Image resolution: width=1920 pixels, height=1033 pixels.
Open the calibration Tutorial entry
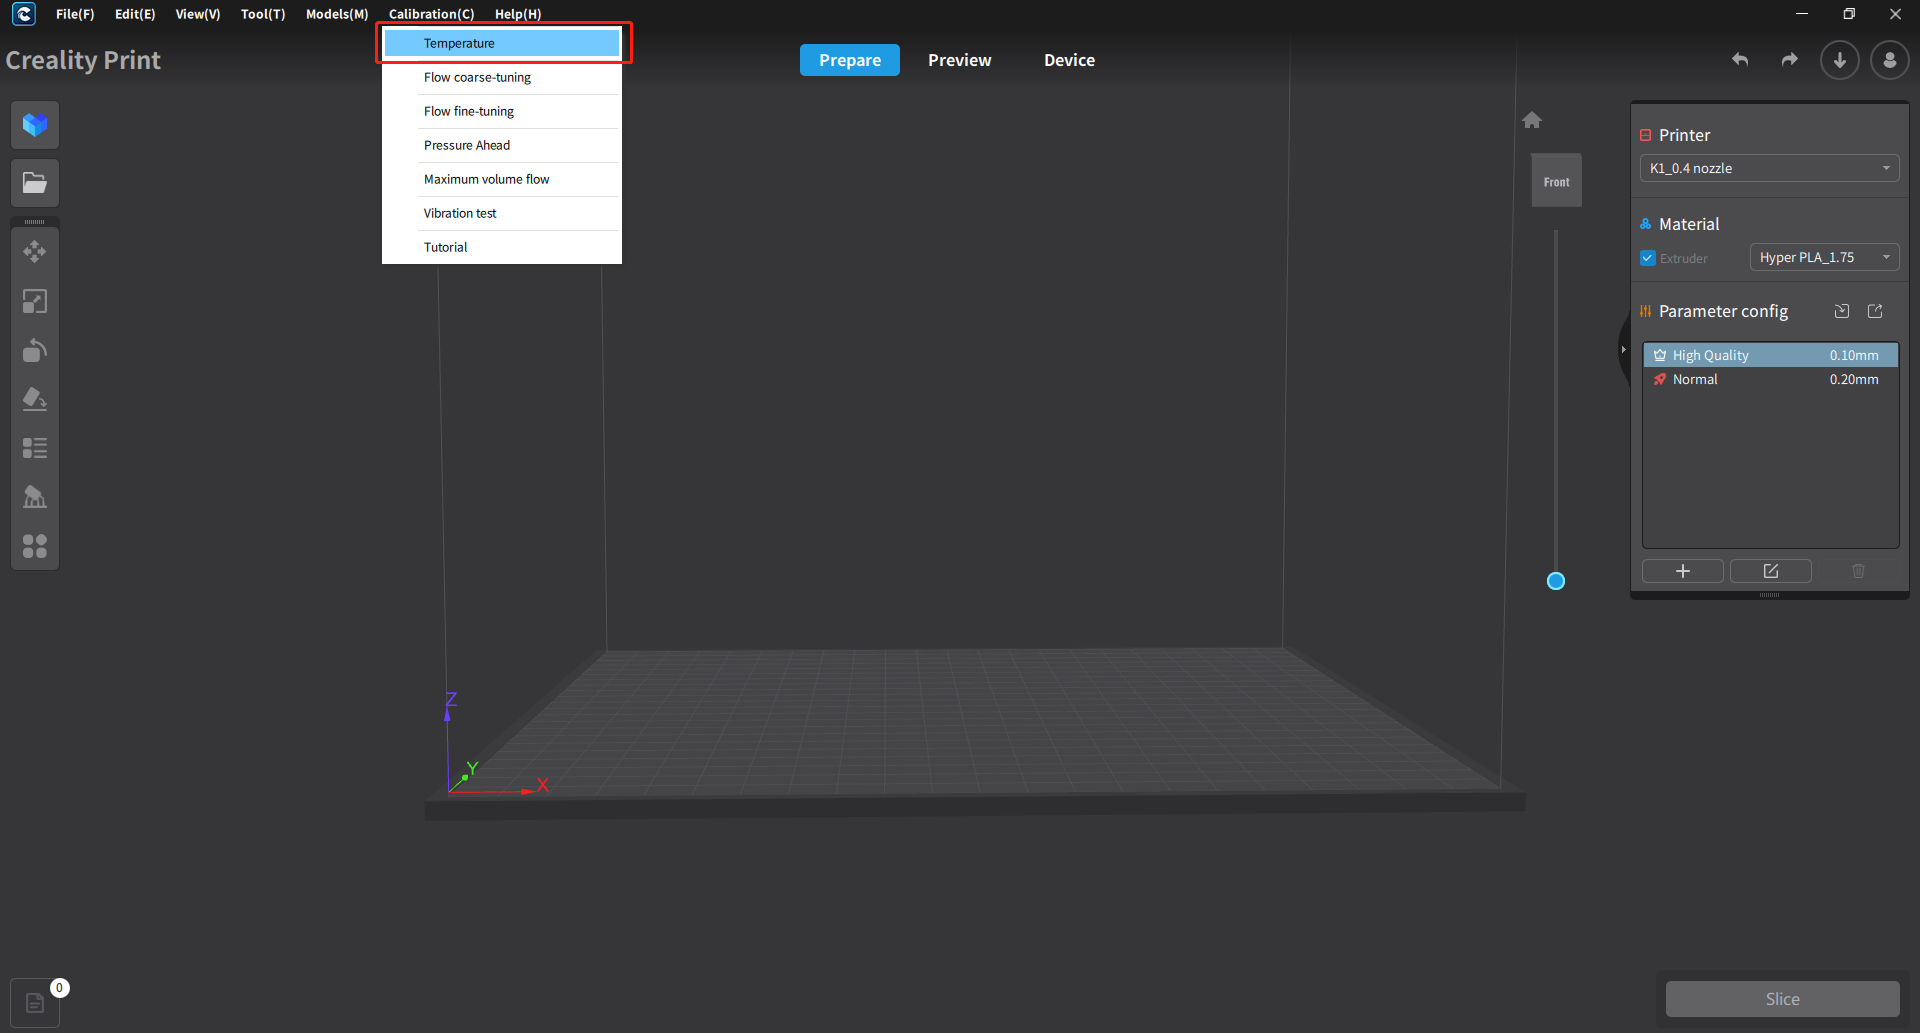pyautogui.click(x=502, y=247)
